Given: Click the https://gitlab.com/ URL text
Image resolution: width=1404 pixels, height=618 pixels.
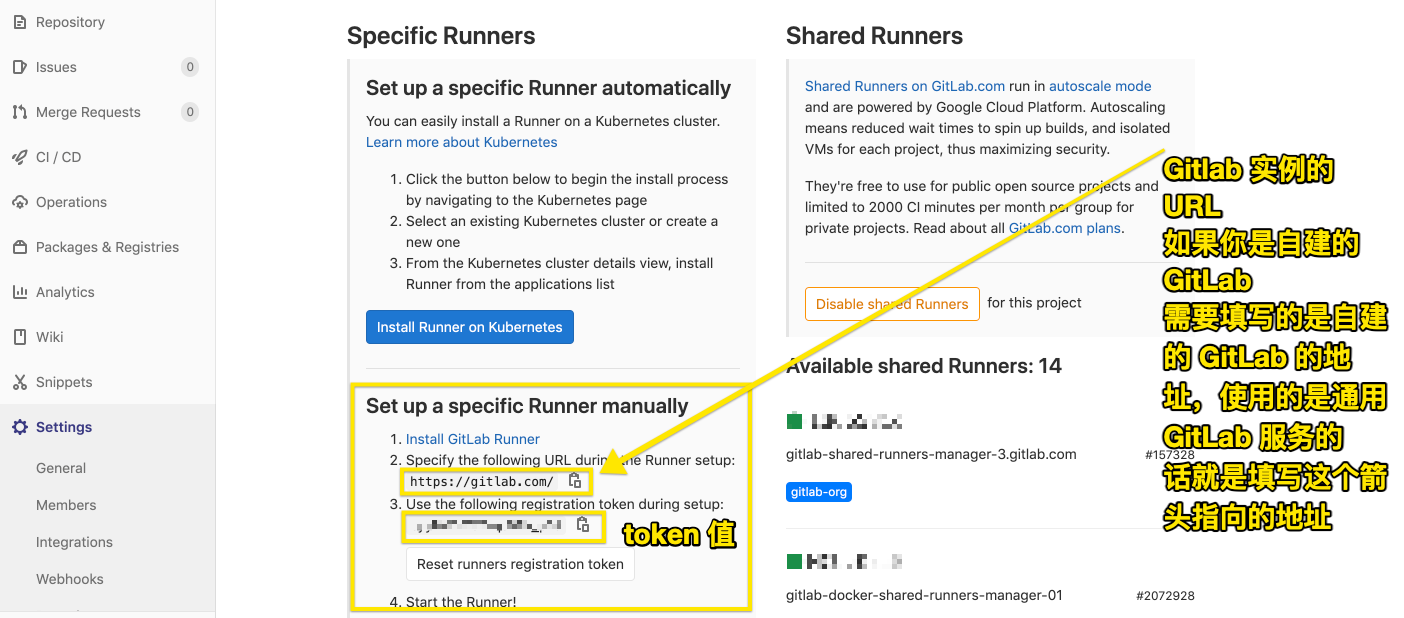Looking at the screenshot, I should tap(482, 482).
